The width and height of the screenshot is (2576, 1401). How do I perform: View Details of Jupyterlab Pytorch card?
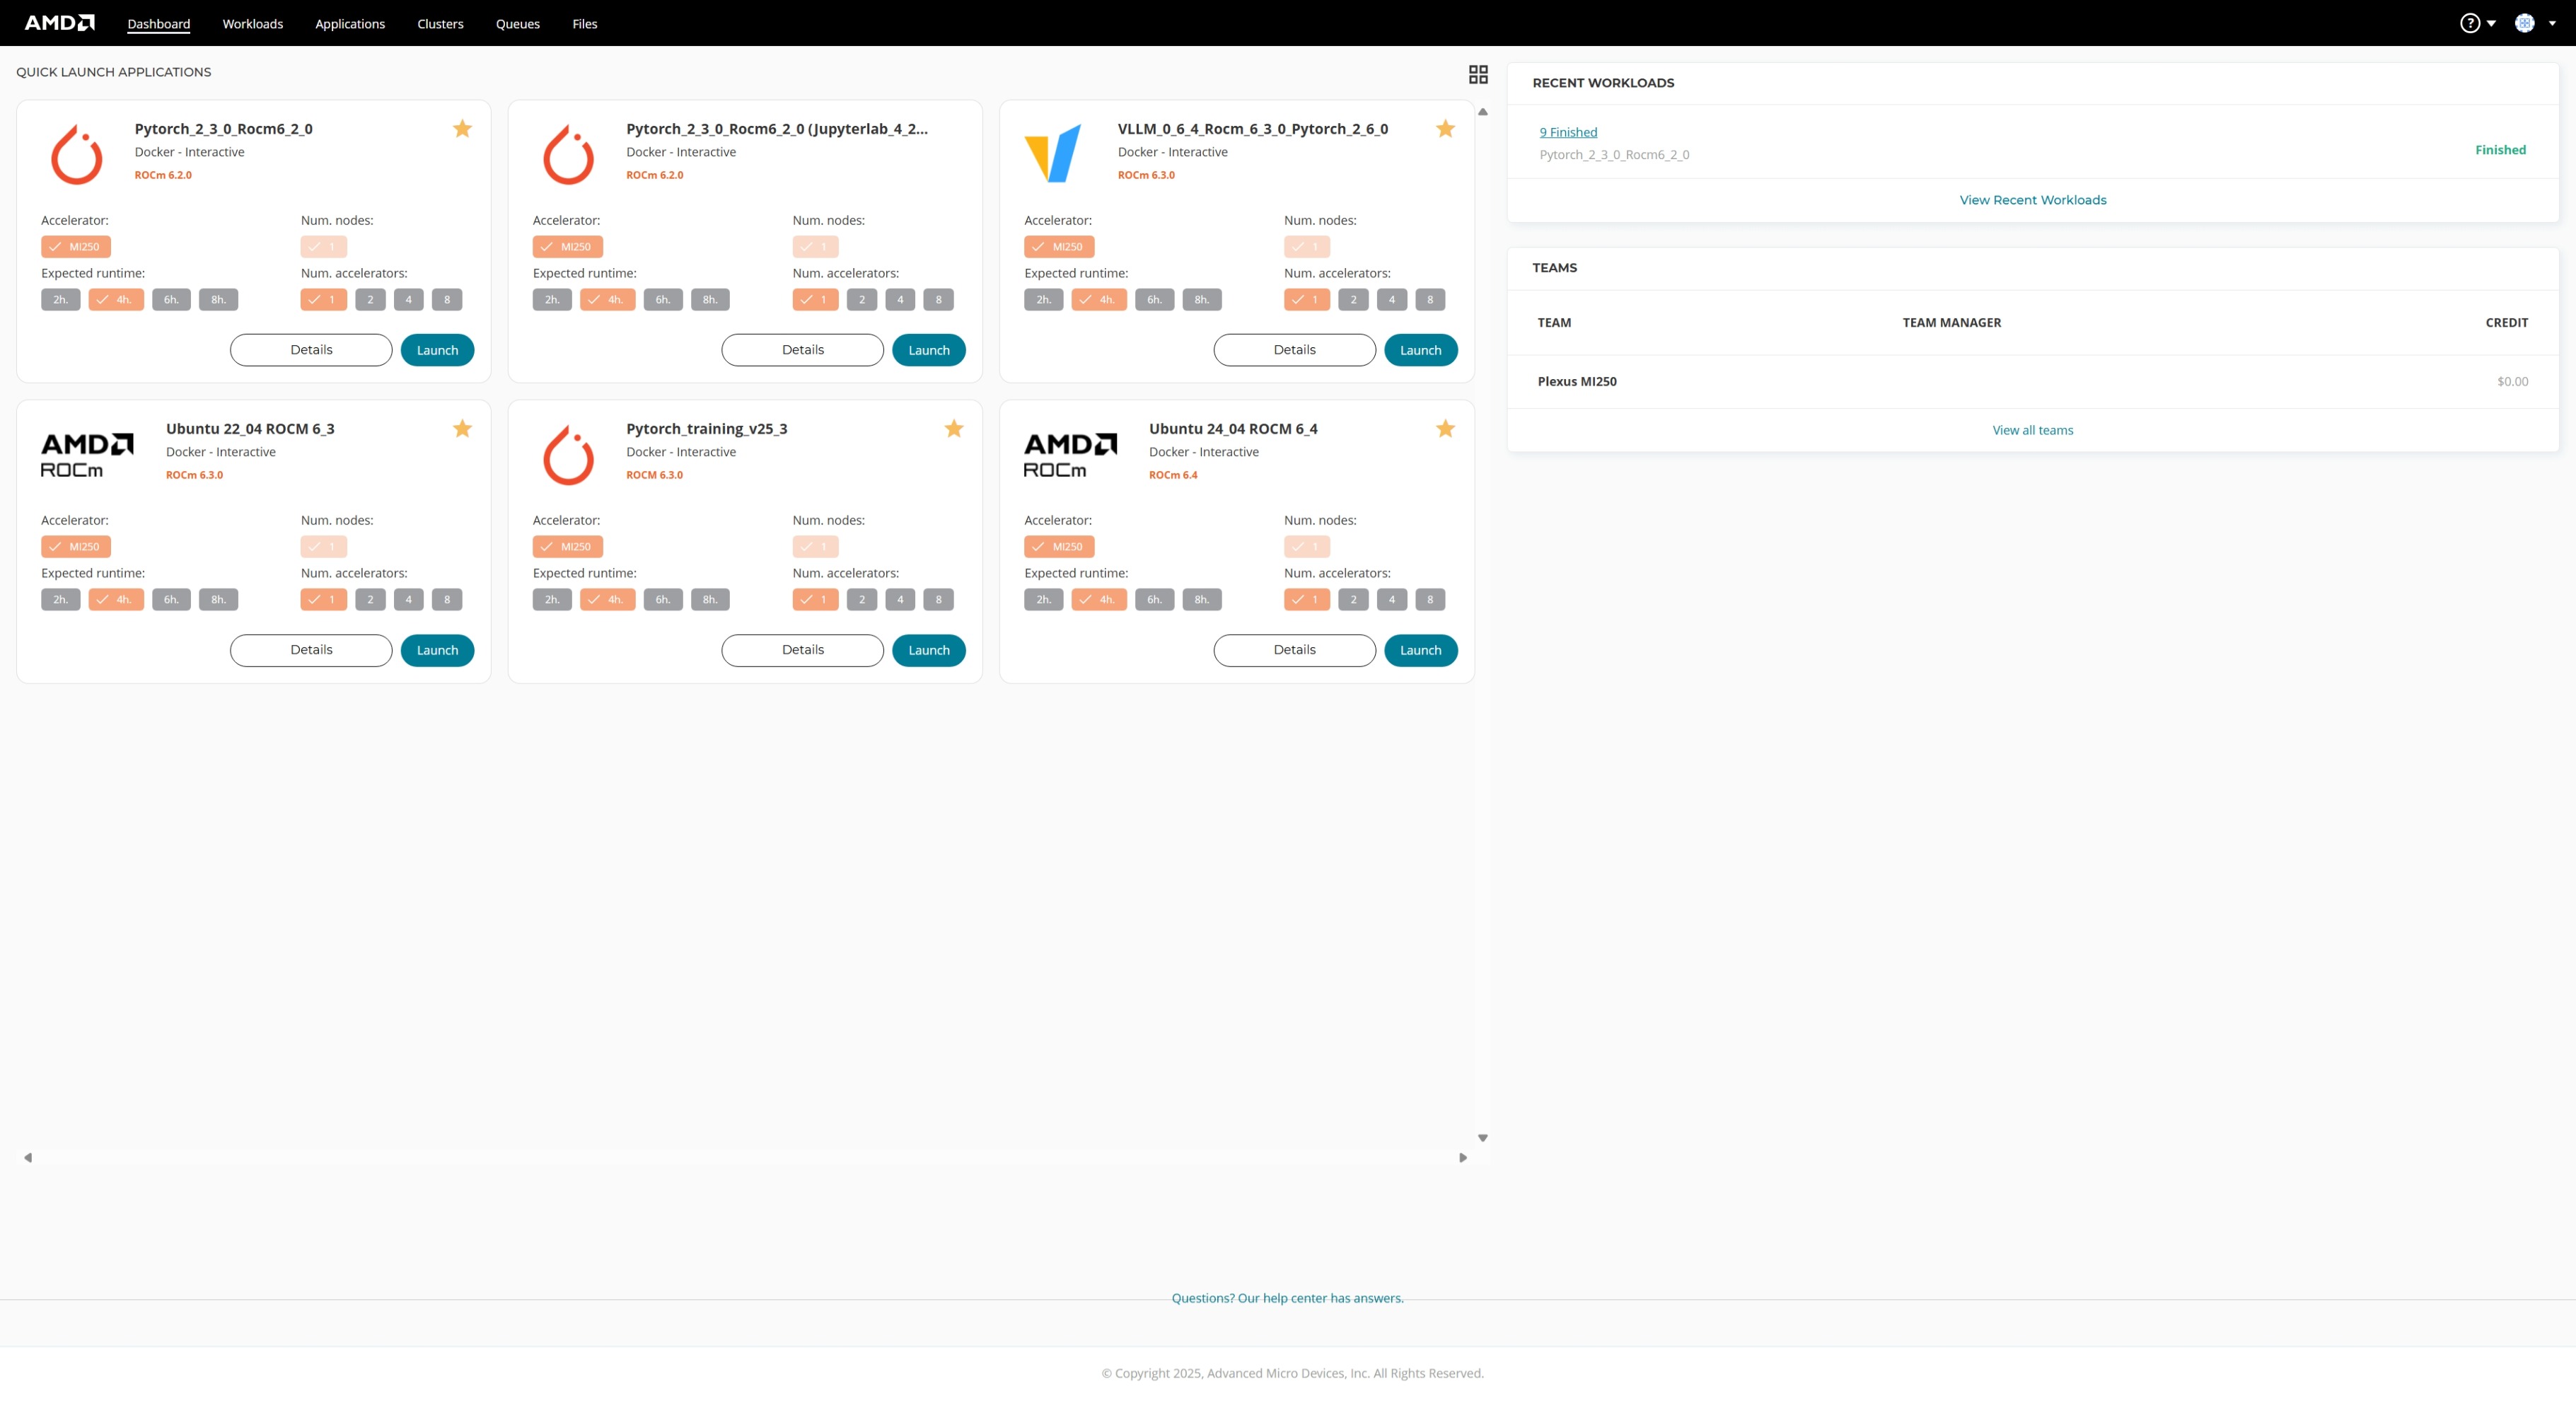pos(802,350)
